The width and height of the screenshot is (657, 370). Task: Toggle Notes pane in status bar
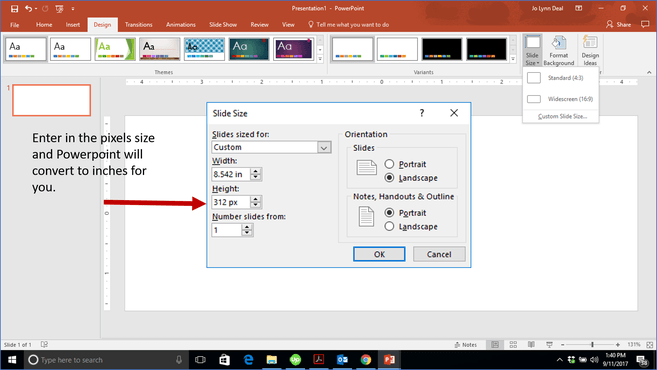(x=466, y=345)
